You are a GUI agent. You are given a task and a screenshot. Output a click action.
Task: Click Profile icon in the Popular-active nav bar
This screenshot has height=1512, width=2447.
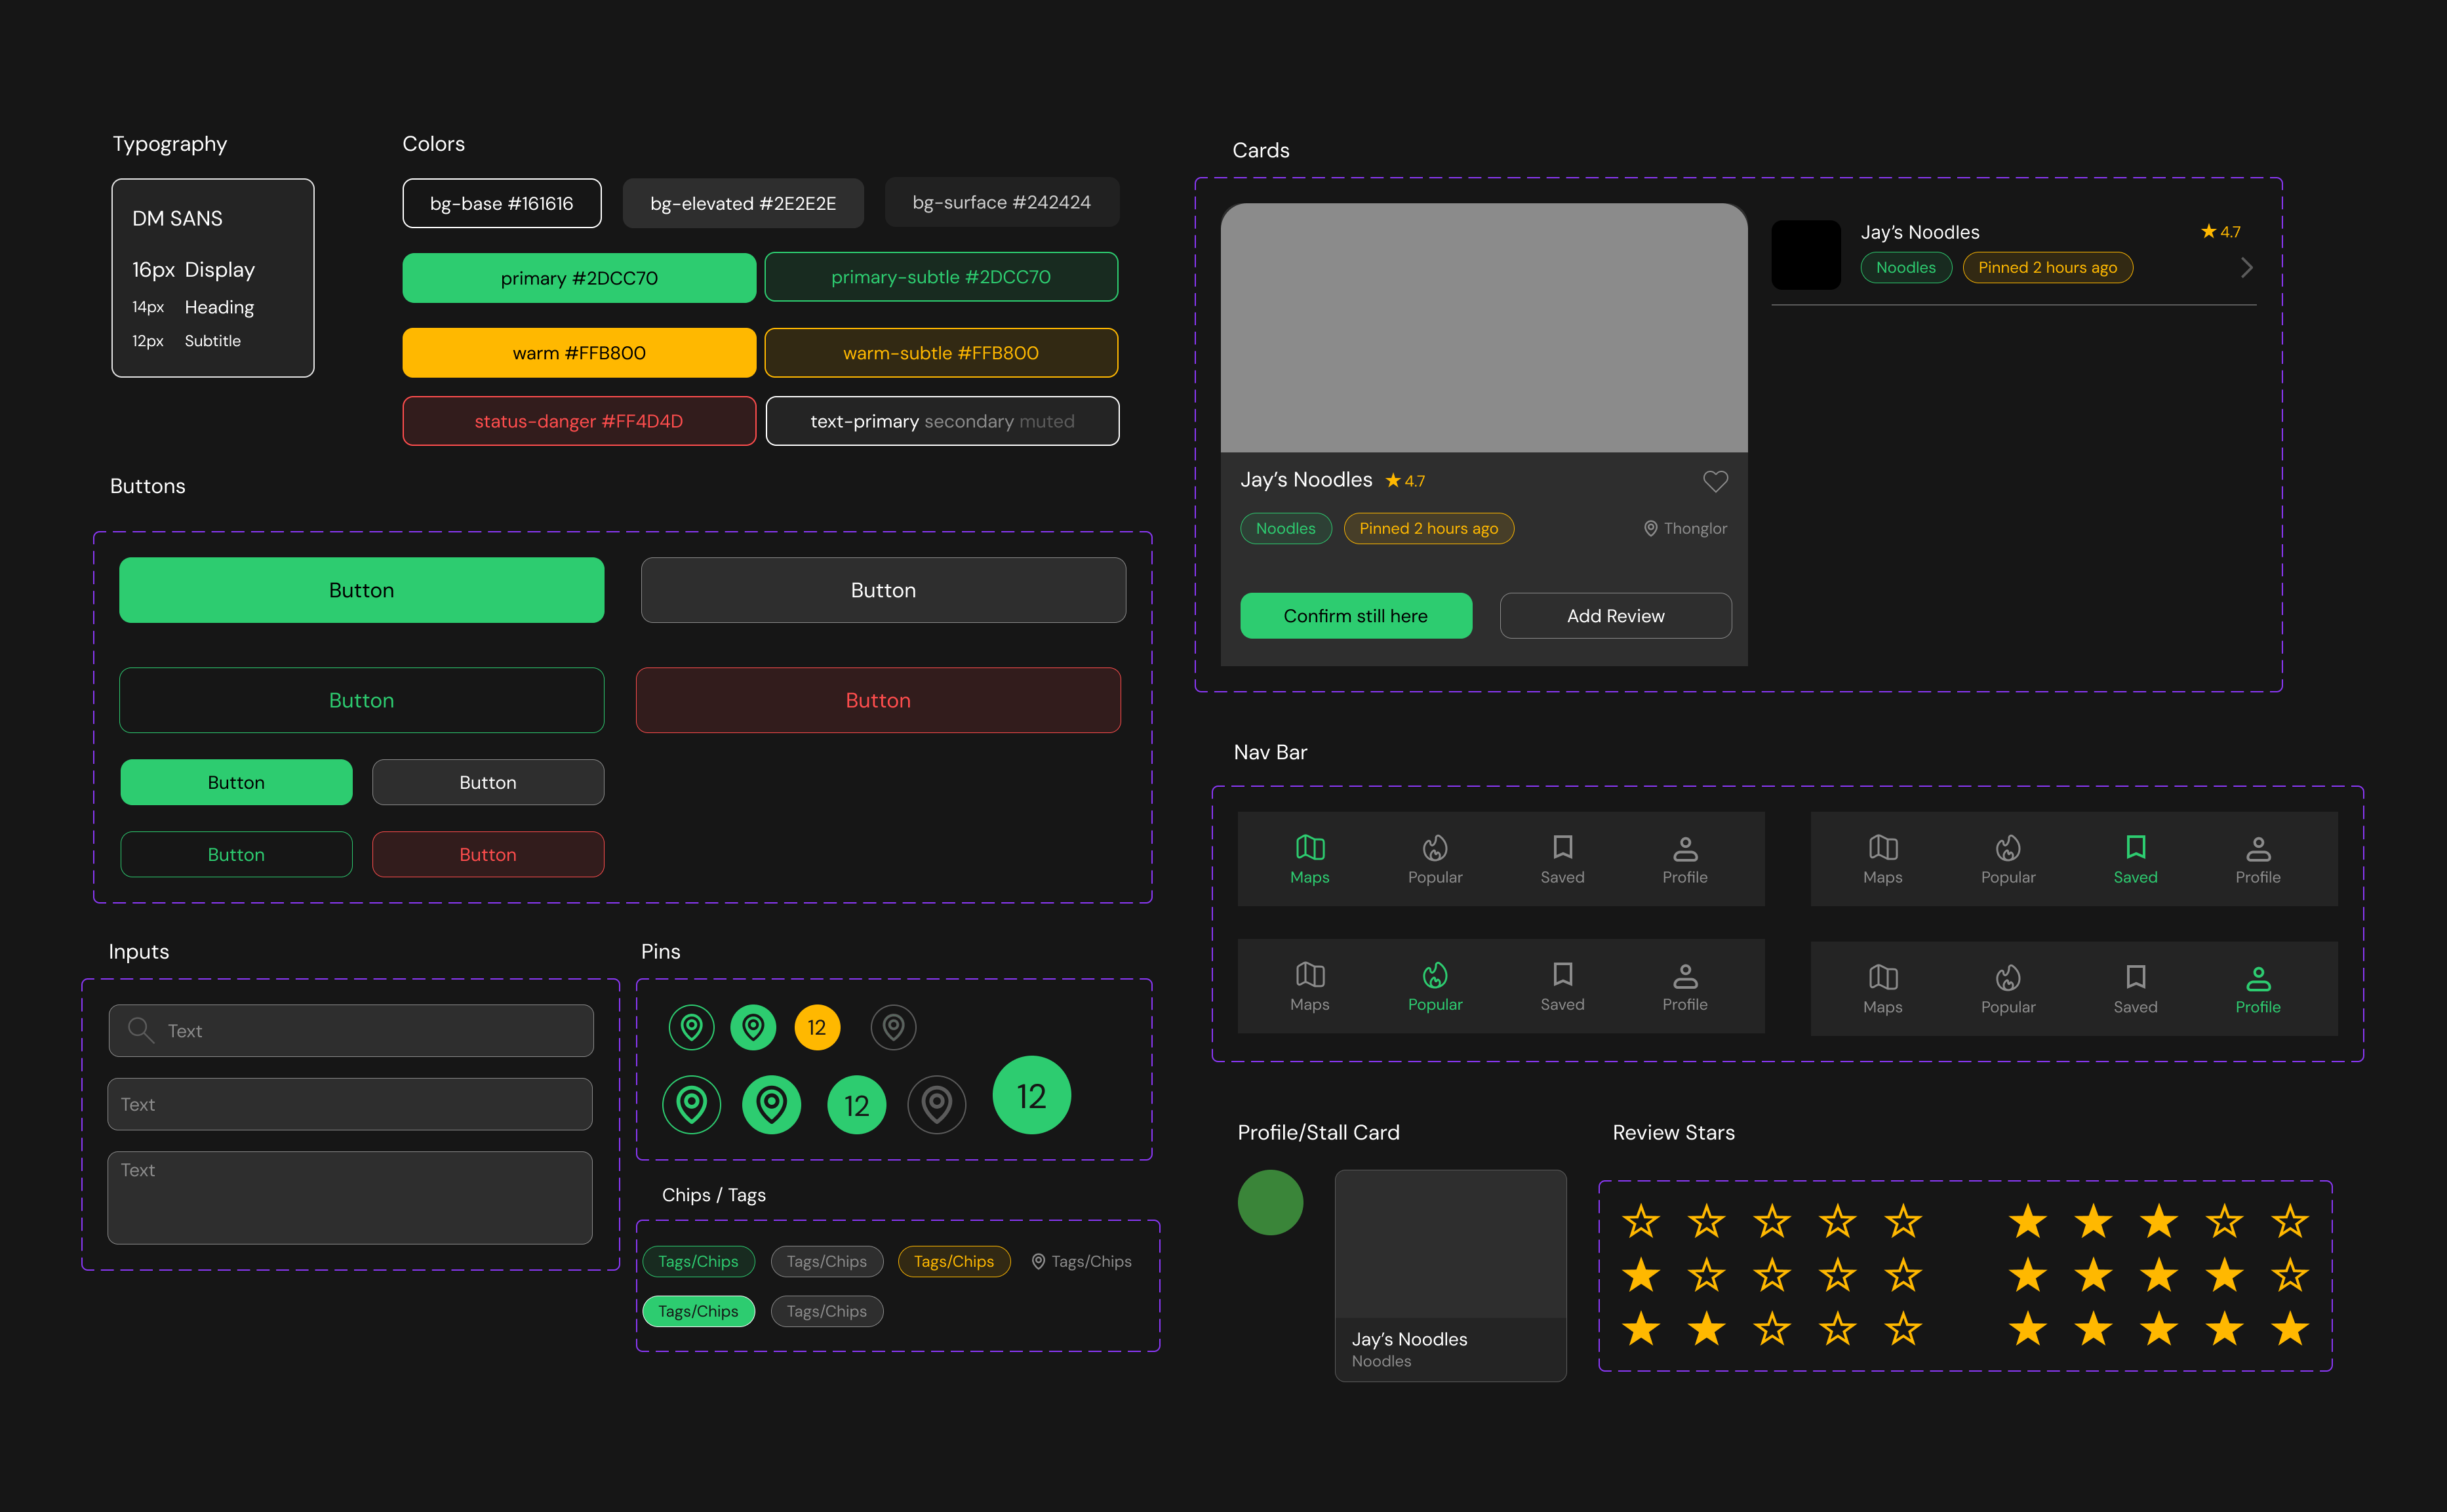tap(1685, 976)
